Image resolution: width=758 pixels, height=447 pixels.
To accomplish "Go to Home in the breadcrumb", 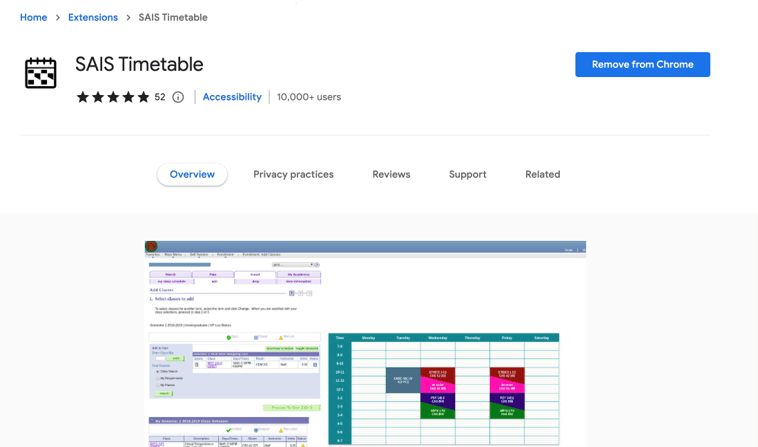I will [x=33, y=17].
